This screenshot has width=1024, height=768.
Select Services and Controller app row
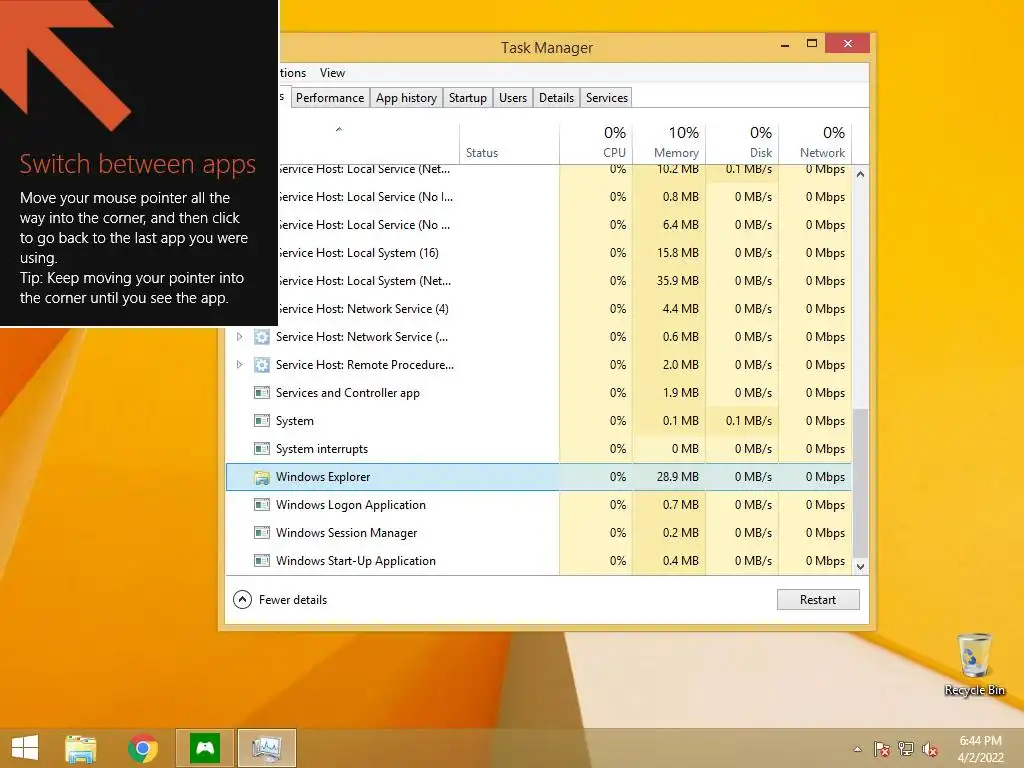click(x=539, y=393)
